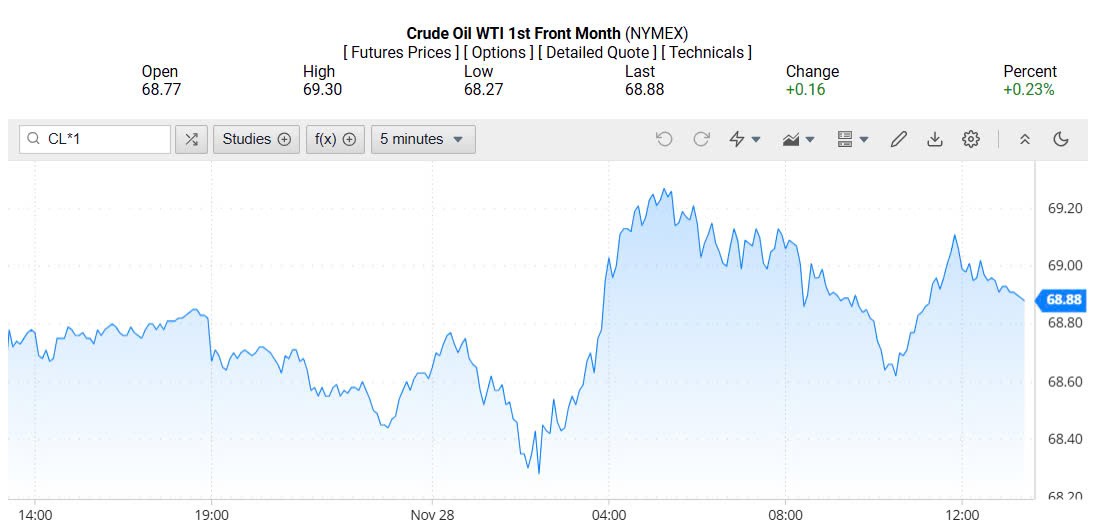Collapse the chart toolbar with double chevron
1102x527 pixels.
(1024, 139)
